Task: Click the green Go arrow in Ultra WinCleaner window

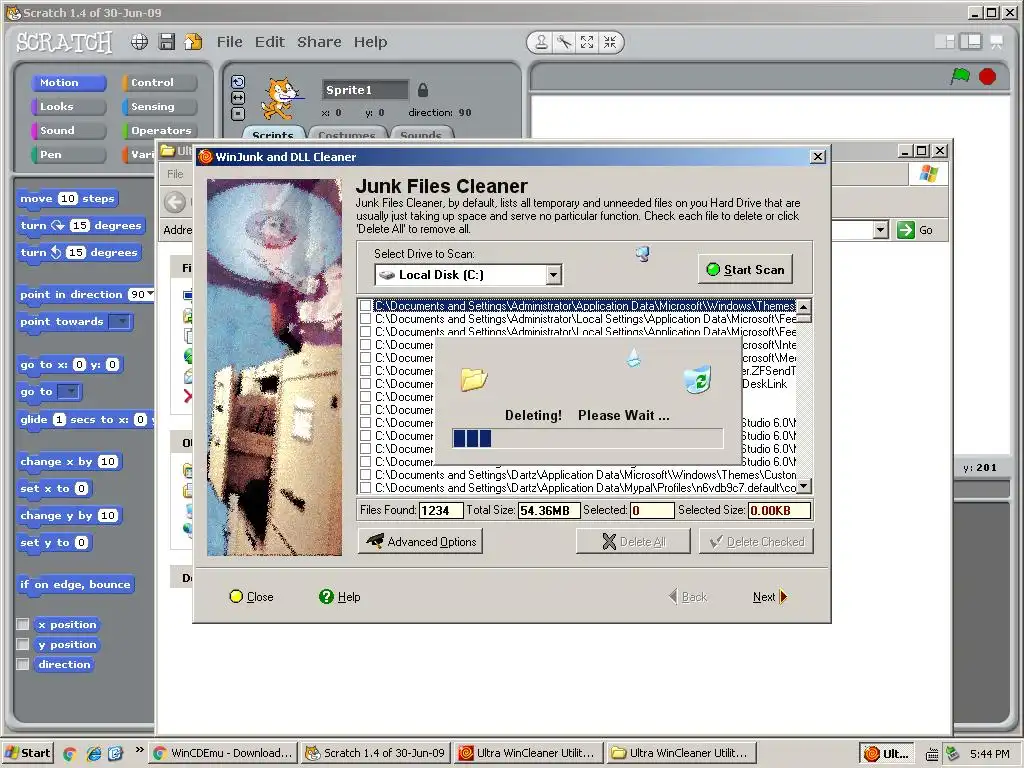Action: tap(906, 230)
